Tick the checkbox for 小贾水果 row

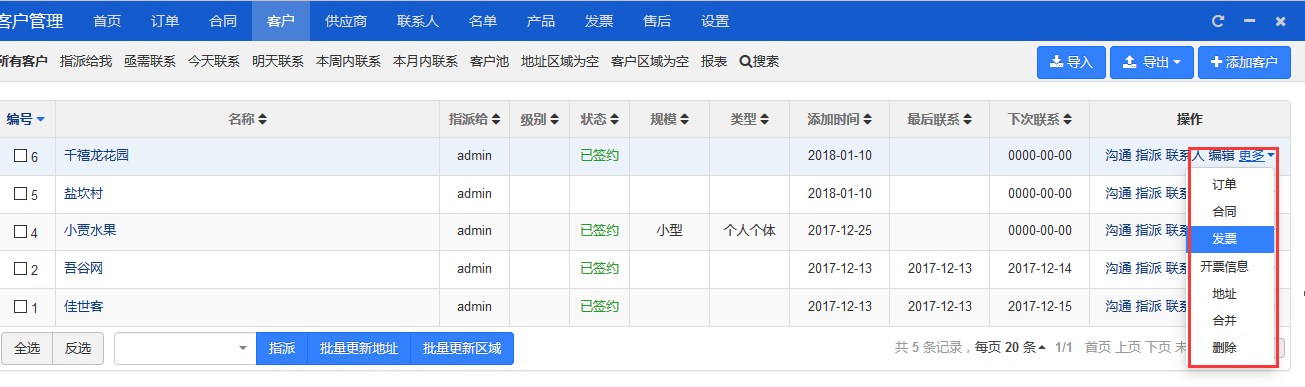[20, 231]
